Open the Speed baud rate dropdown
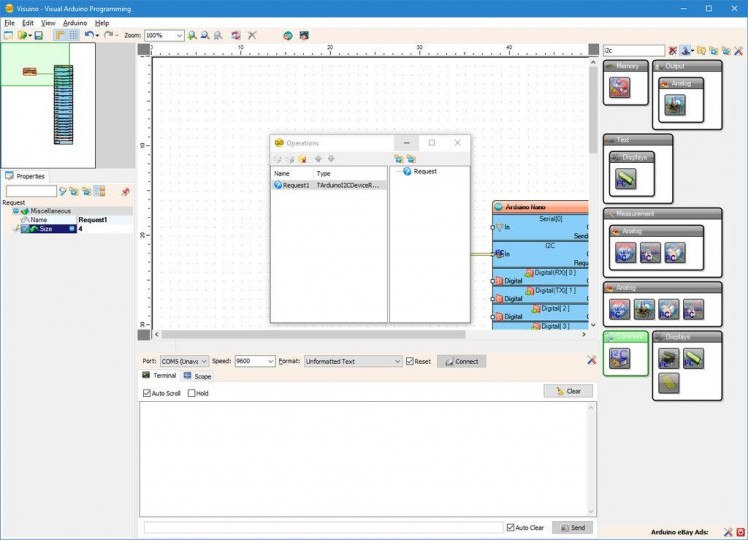 [x=271, y=361]
